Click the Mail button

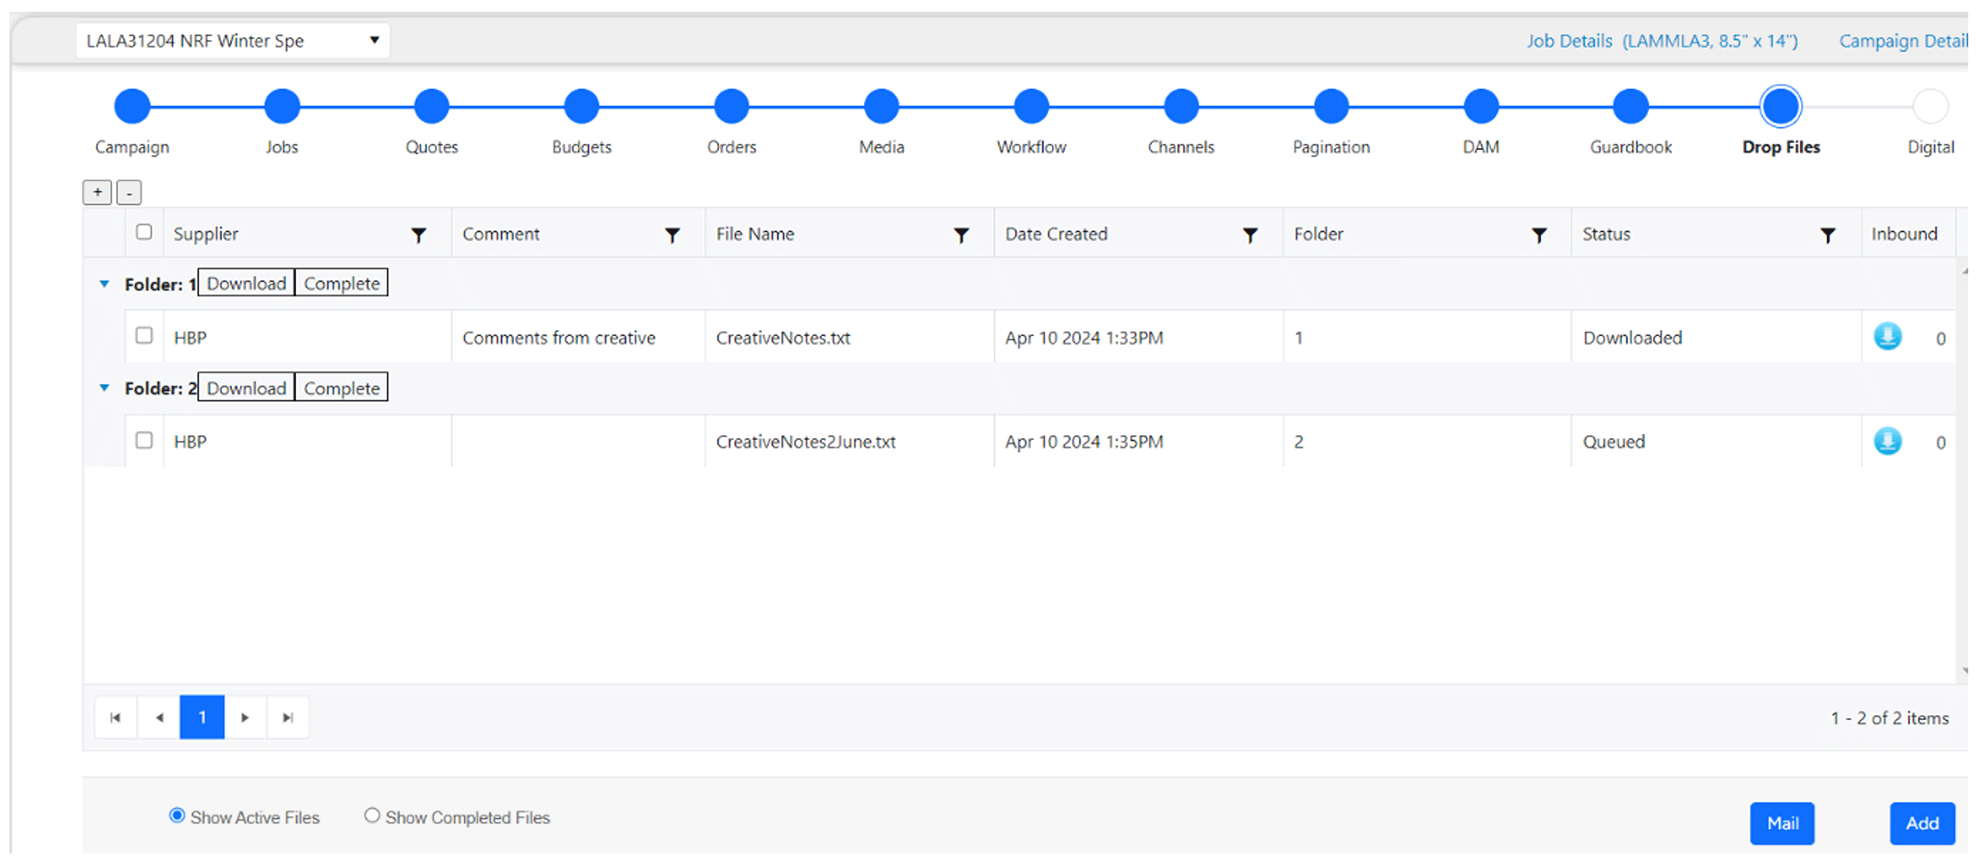click(x=1782, y=823)
